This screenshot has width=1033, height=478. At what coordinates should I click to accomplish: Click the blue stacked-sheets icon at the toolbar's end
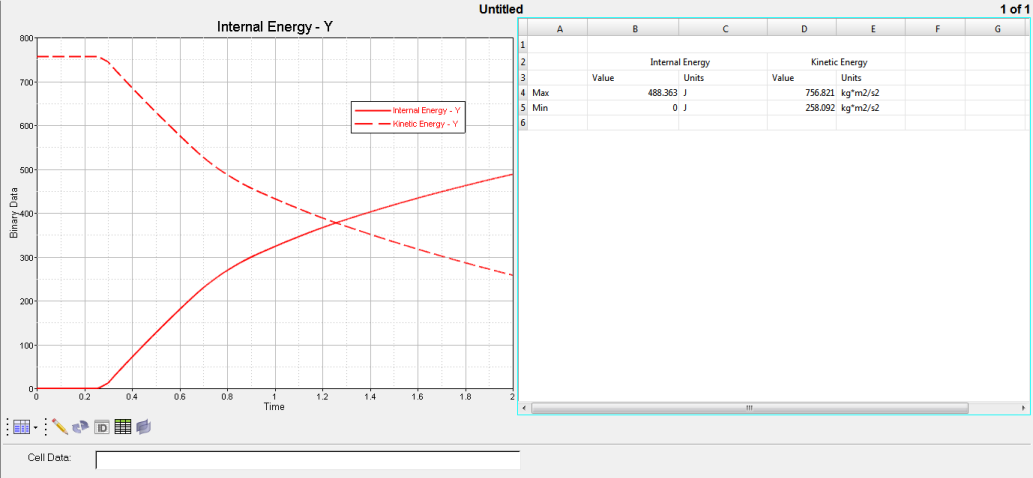tap(144, 427)
